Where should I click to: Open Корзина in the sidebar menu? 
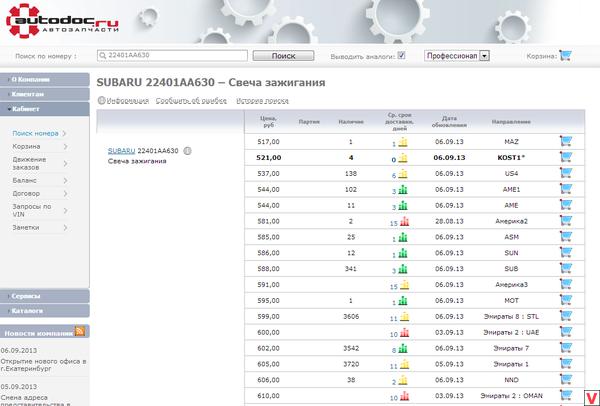click(x=26, y=147)
